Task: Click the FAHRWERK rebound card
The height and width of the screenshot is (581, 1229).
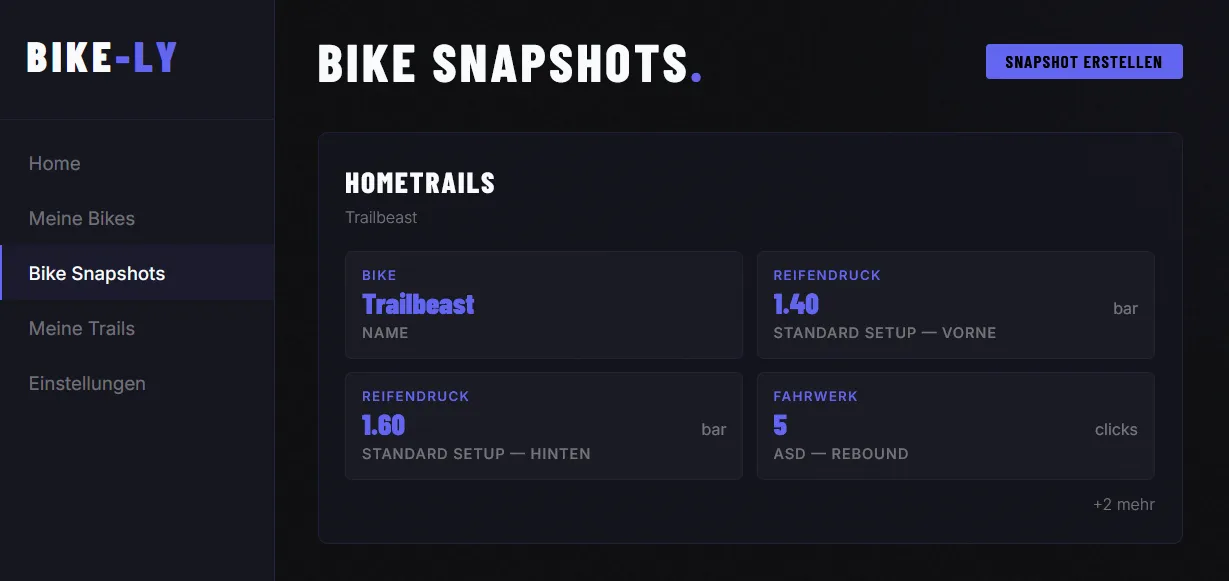Action: (955, 425)
